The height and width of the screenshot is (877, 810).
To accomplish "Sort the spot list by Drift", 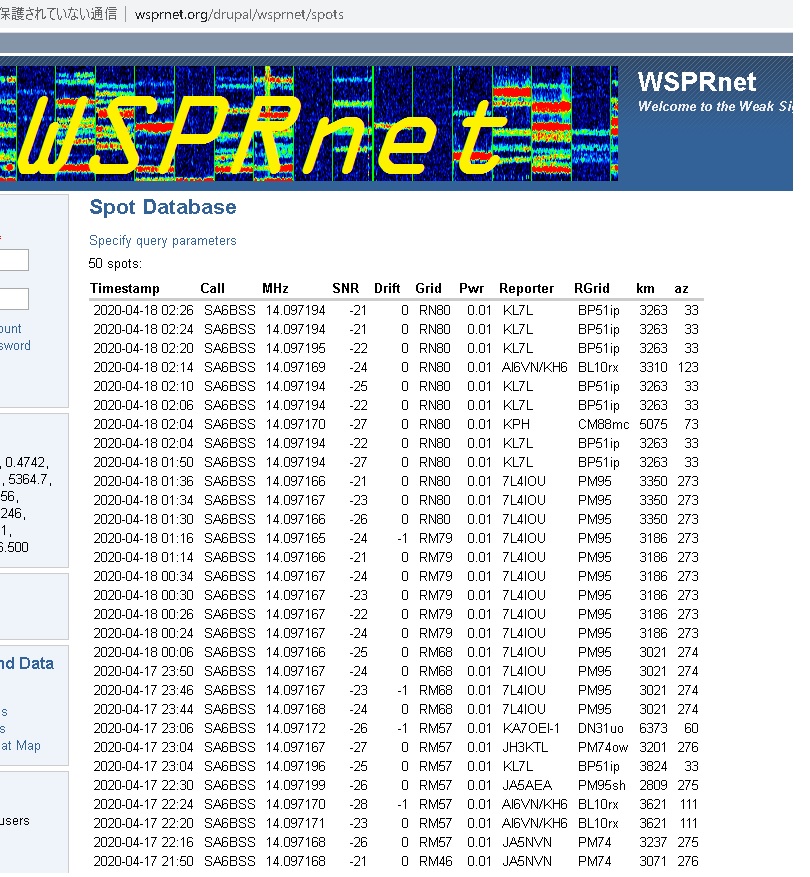I will click(387, 288).
